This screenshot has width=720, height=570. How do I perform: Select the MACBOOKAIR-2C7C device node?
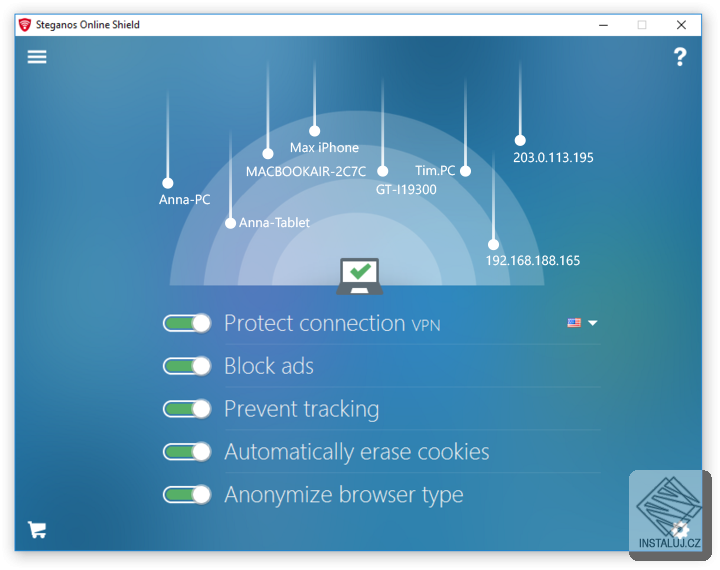pyautogui.click(x=268, y=153)
